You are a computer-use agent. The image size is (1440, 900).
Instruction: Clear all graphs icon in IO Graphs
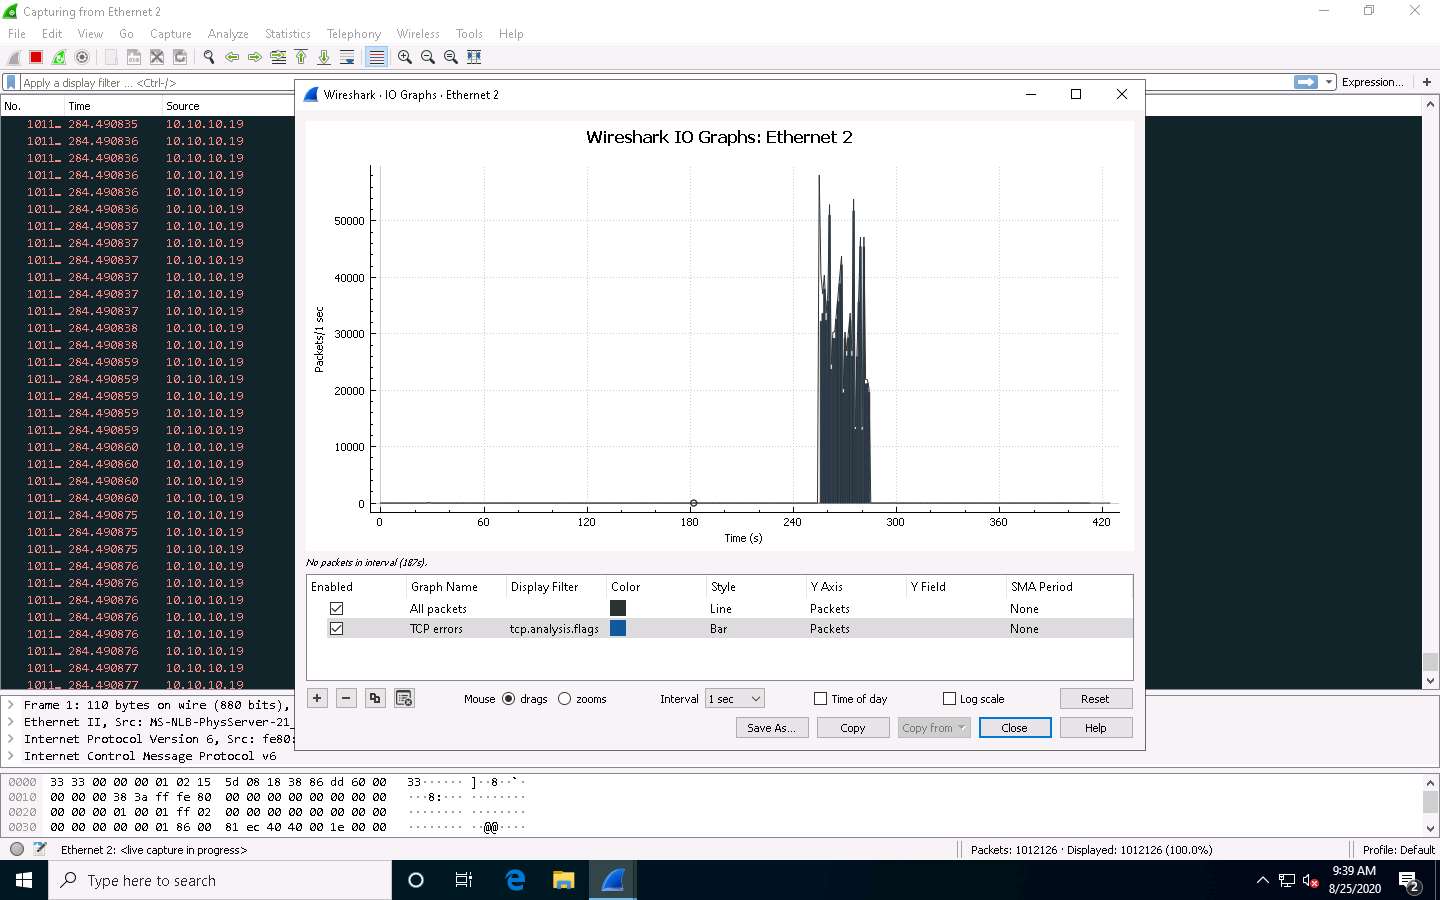[x=404, y=698]
